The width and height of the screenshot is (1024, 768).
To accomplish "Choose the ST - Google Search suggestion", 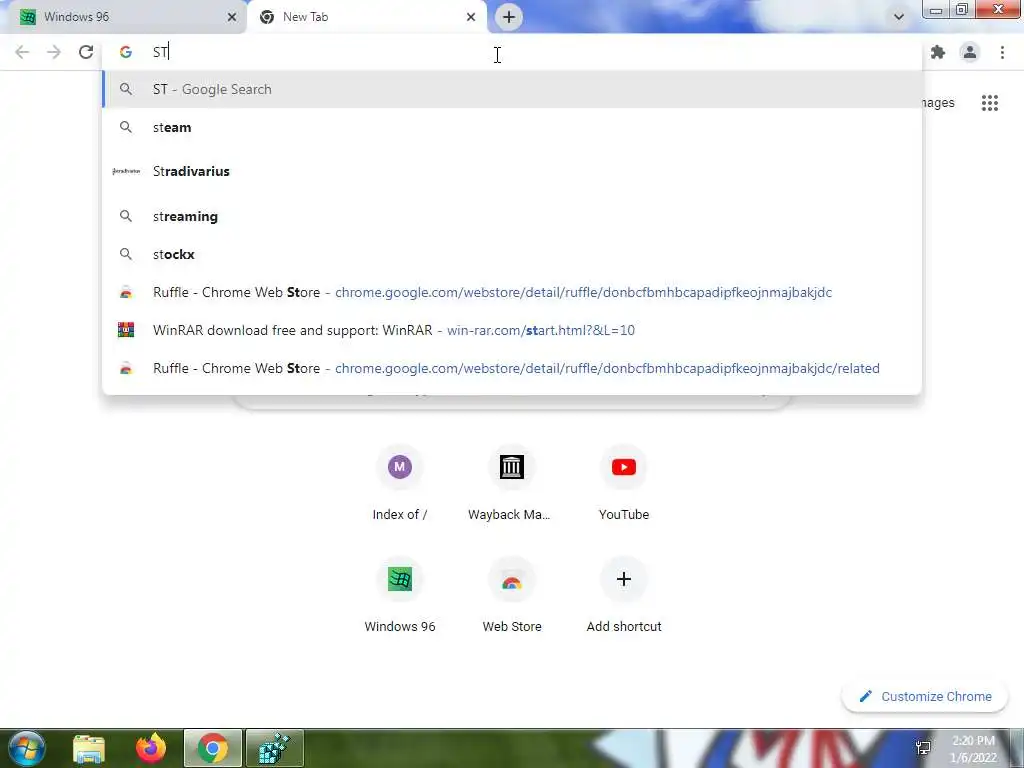I will [x=512, y=89].
